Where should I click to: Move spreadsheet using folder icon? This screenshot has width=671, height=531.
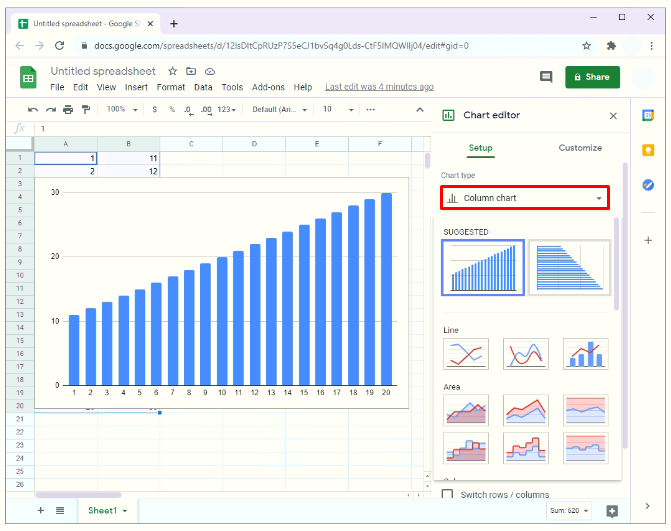tap(191, 71)
